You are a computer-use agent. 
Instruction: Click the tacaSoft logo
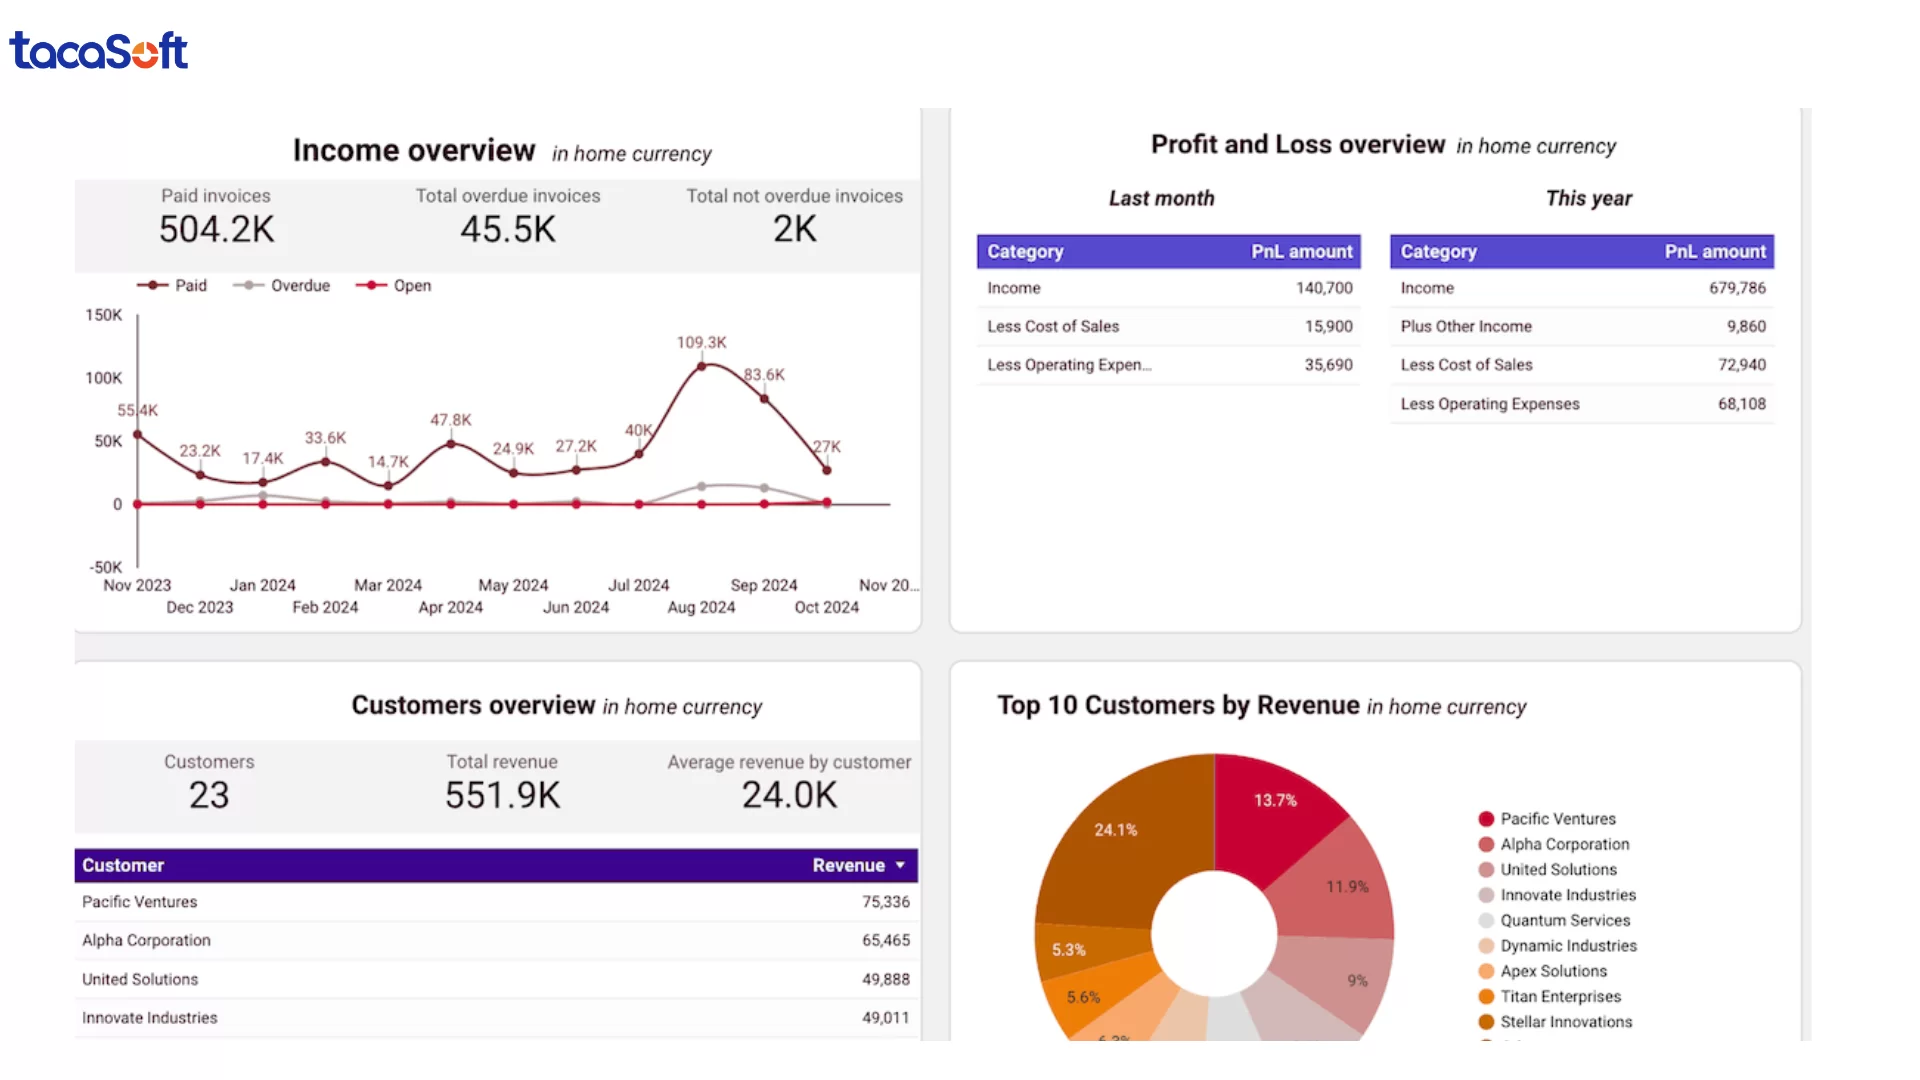tap(98, 51)
